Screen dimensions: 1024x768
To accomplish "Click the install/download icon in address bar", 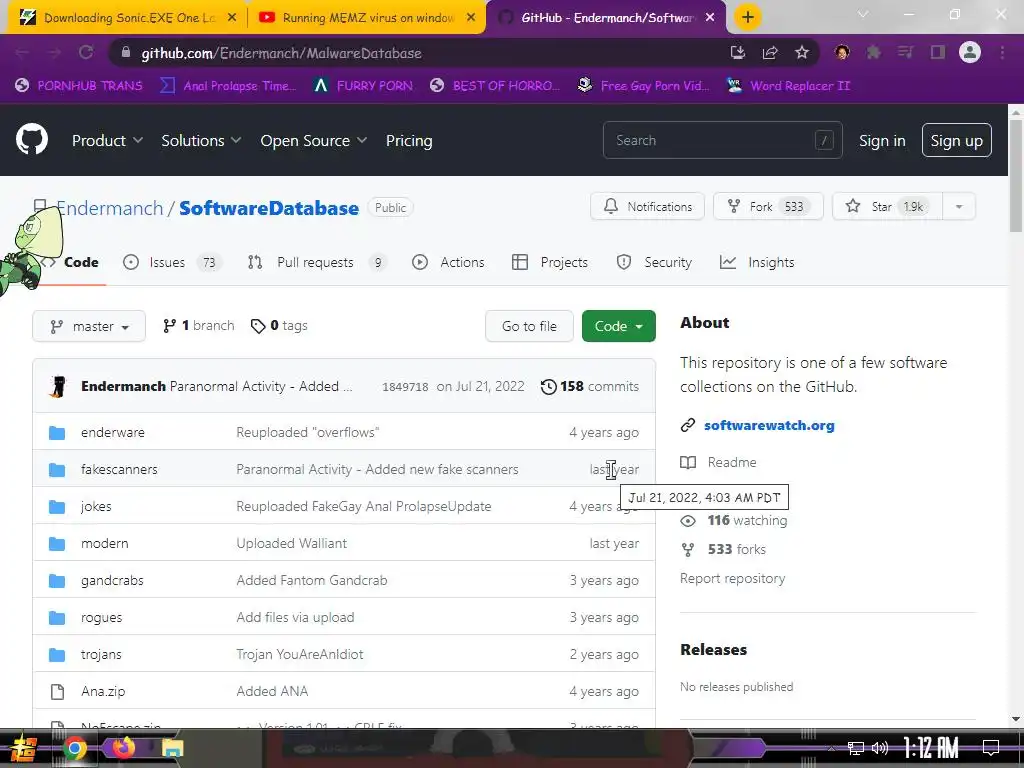I will pos(737,53).
